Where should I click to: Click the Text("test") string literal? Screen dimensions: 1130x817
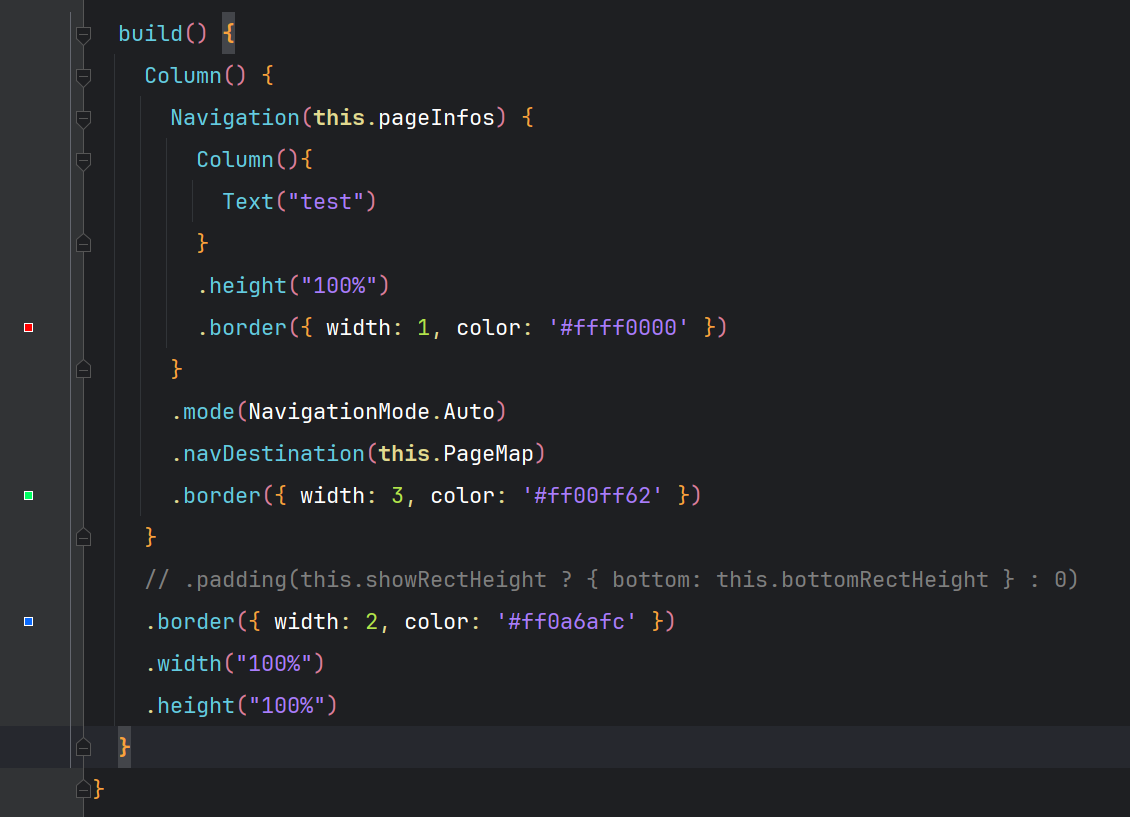[x=326, y=202]
